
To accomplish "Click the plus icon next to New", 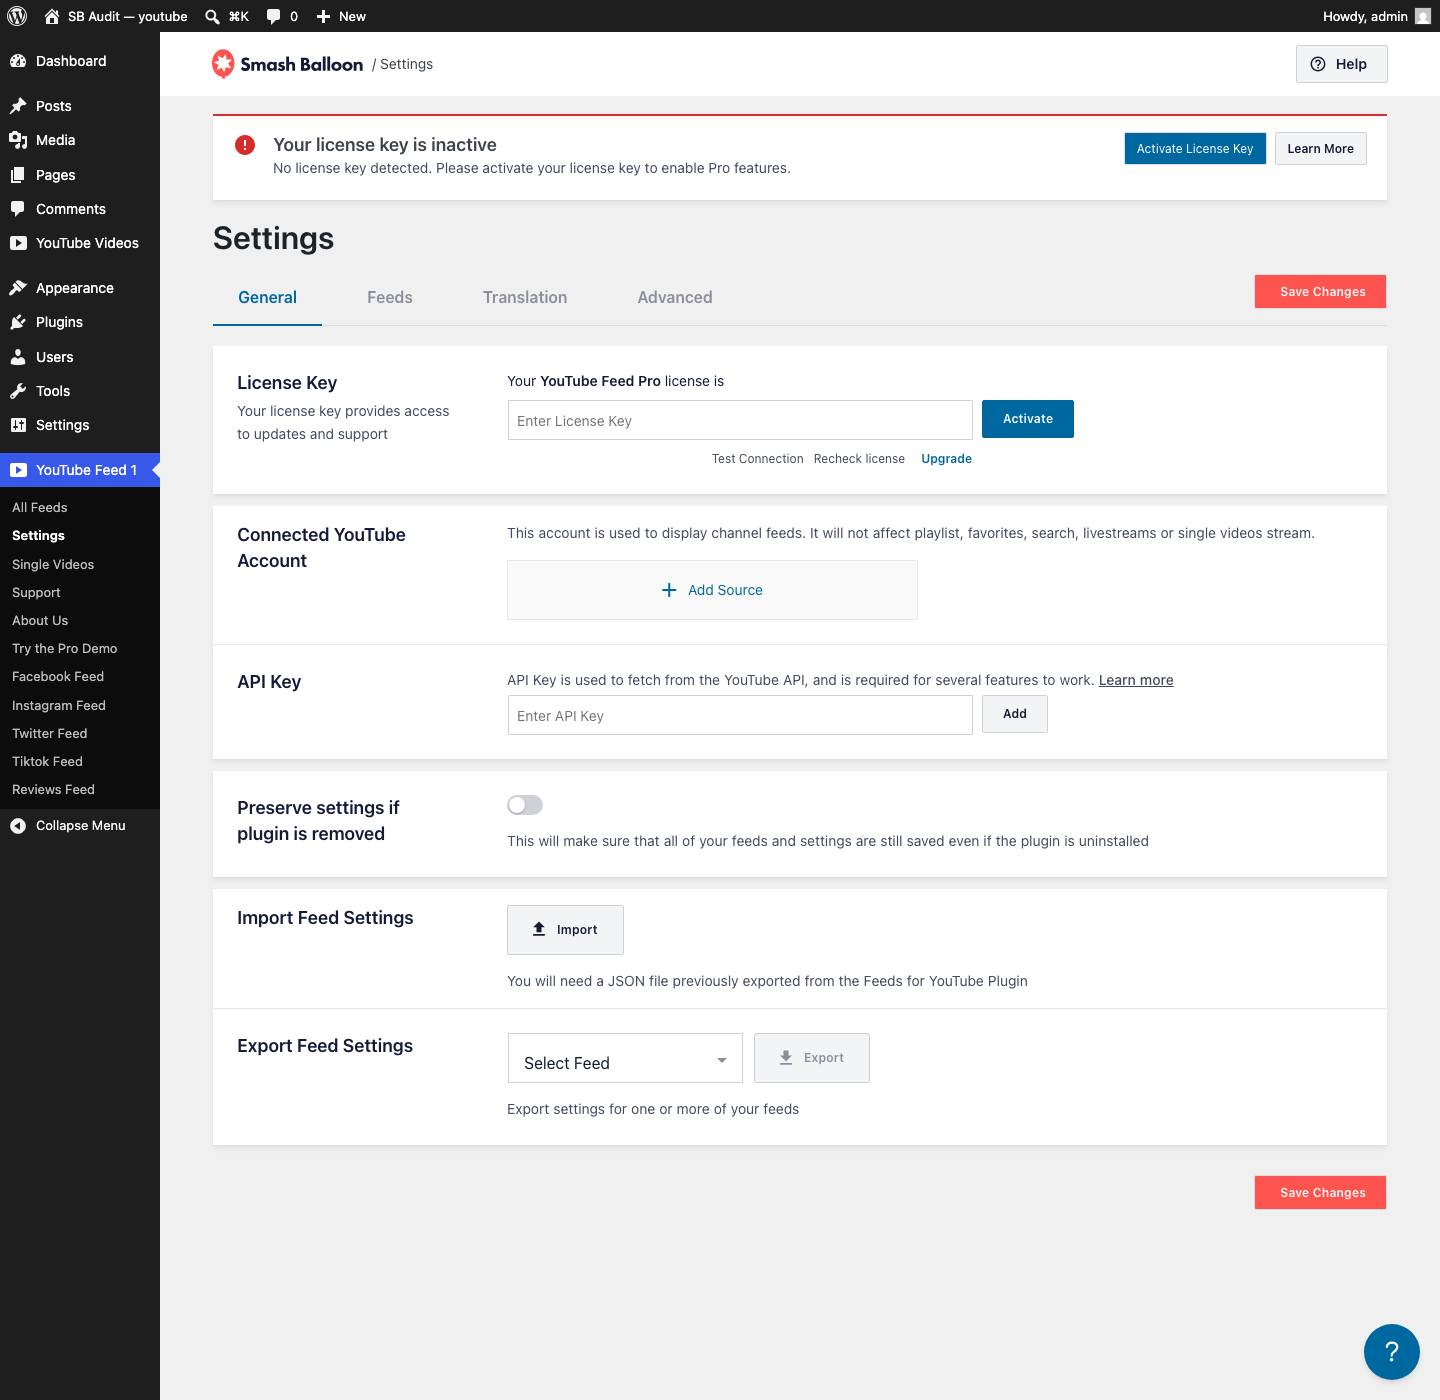I will [x=323, y=16].
